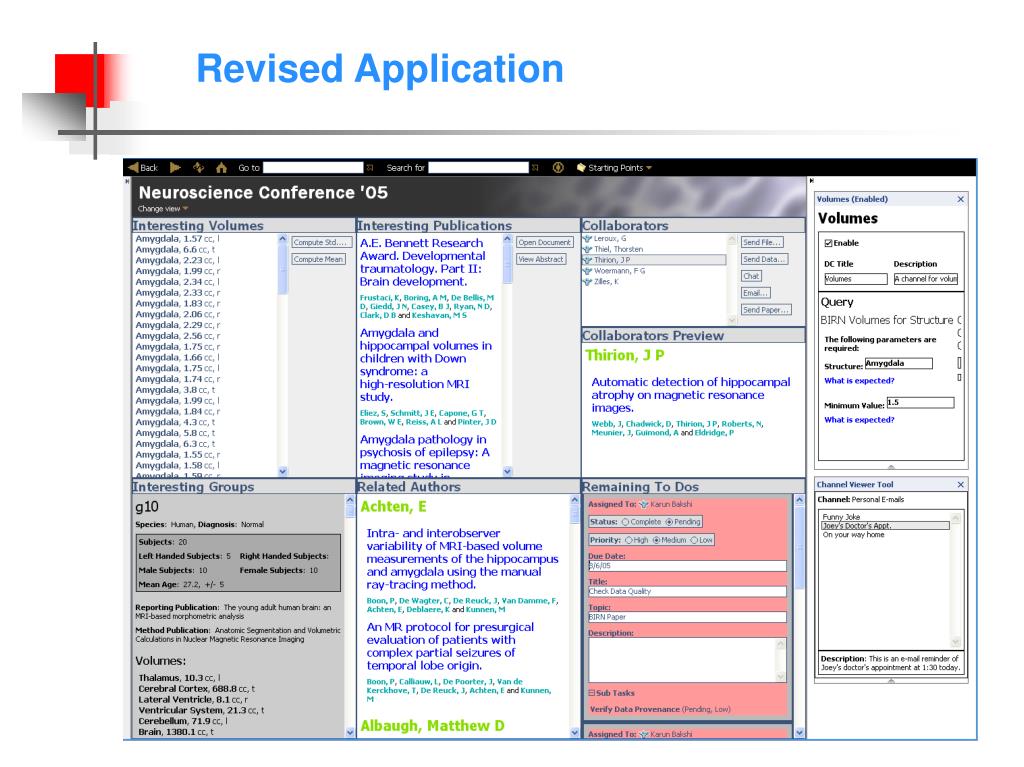1024x767 pixels.
Task: Open the Starting Points dropdown
Action: click(x=615, y=168)
